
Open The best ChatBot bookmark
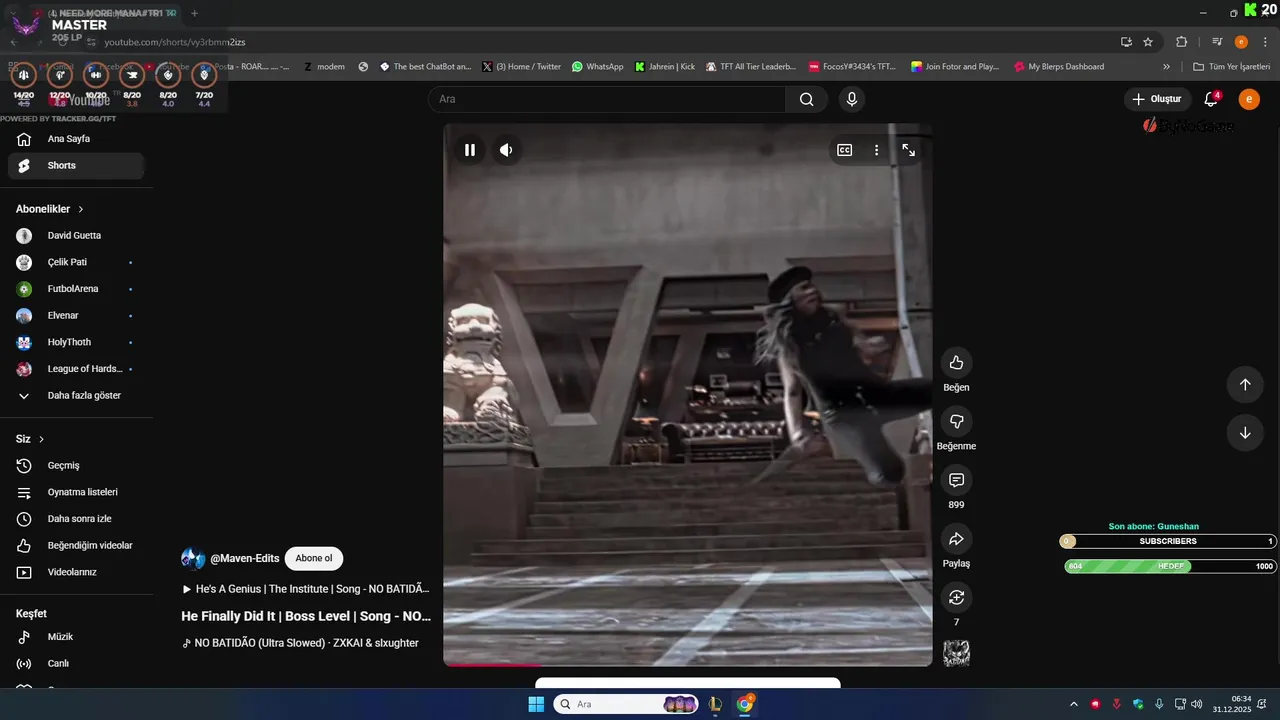[x=425, y=67]
